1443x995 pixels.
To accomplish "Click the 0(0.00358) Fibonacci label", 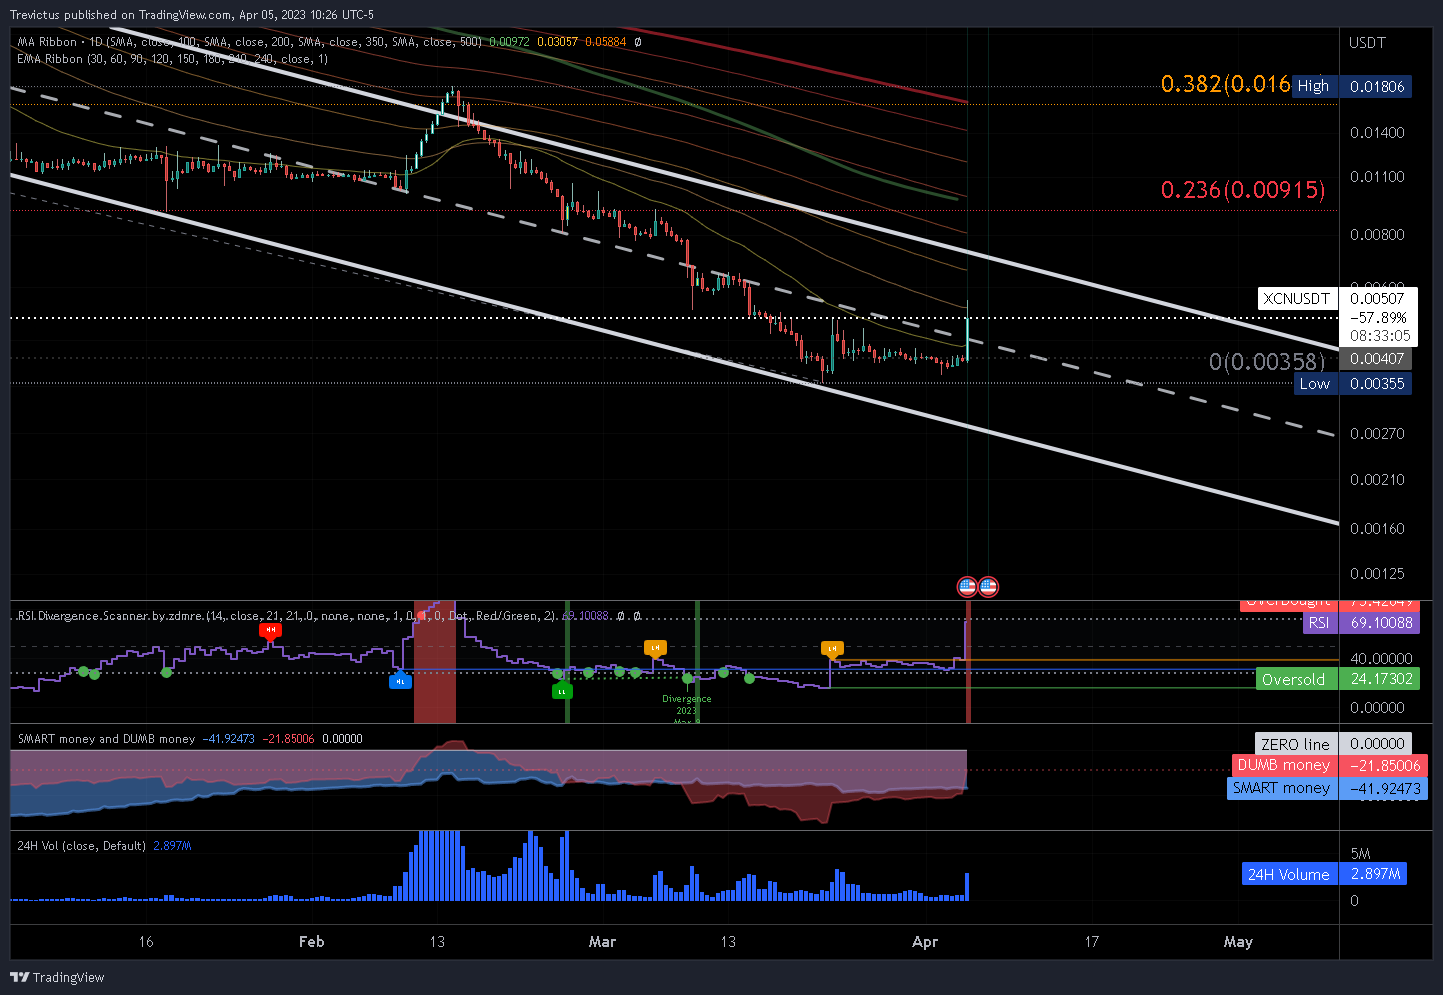I will pyautogui.click(x=1267, y=362).
